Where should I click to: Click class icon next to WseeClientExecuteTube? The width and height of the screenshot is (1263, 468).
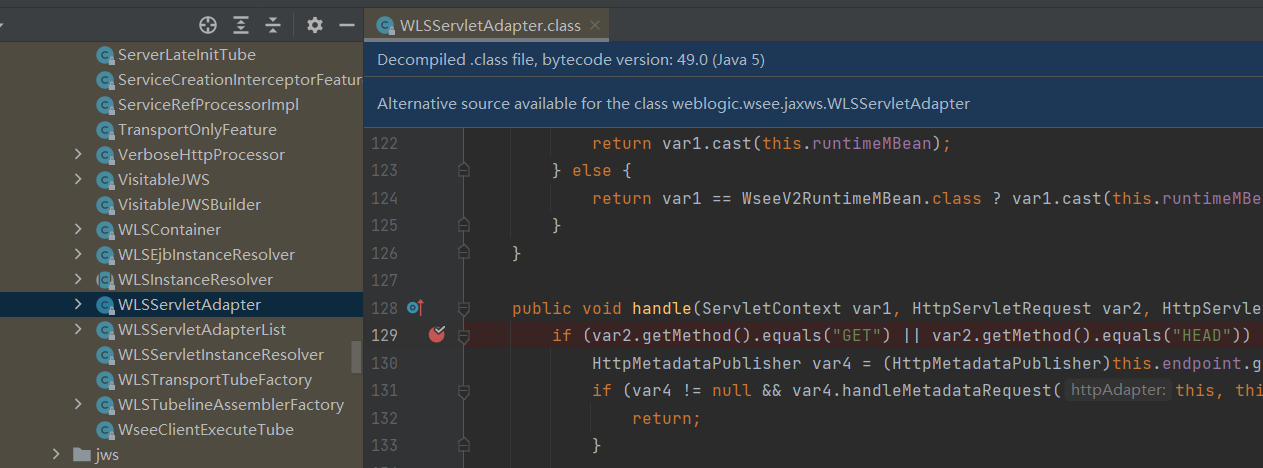pyautogui.click(x=105, y=429)
